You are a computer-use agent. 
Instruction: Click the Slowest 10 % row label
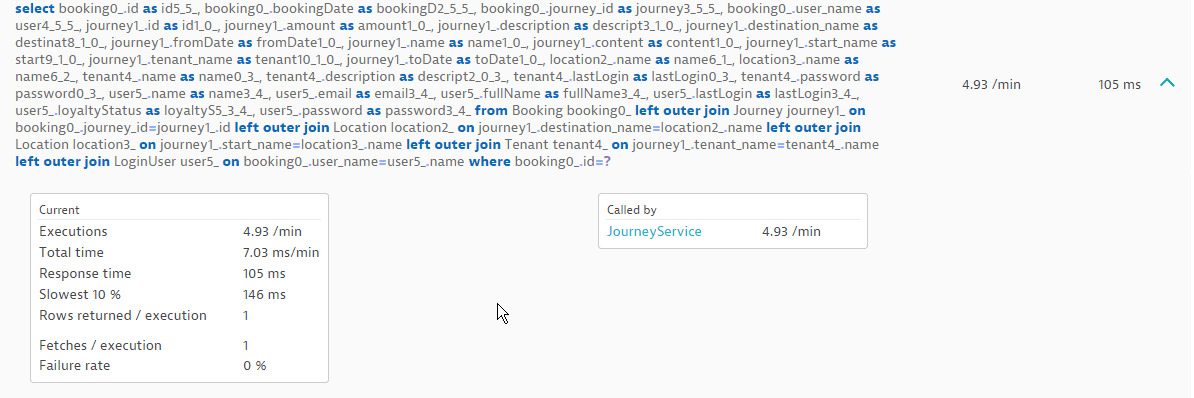click(x=79, y=295)
